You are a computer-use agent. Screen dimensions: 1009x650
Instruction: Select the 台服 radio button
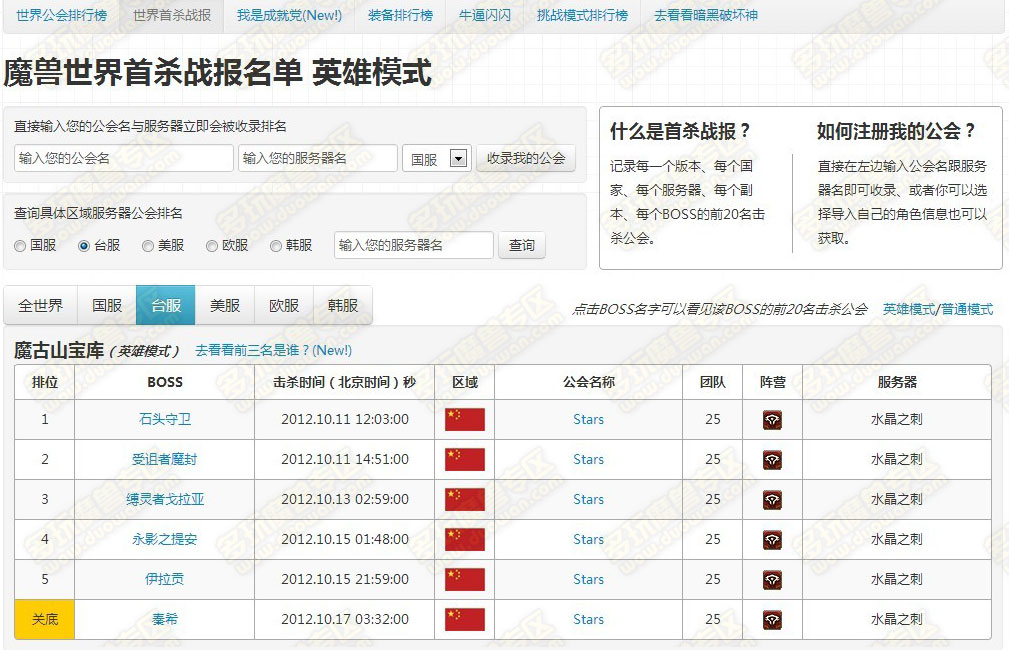84,246
